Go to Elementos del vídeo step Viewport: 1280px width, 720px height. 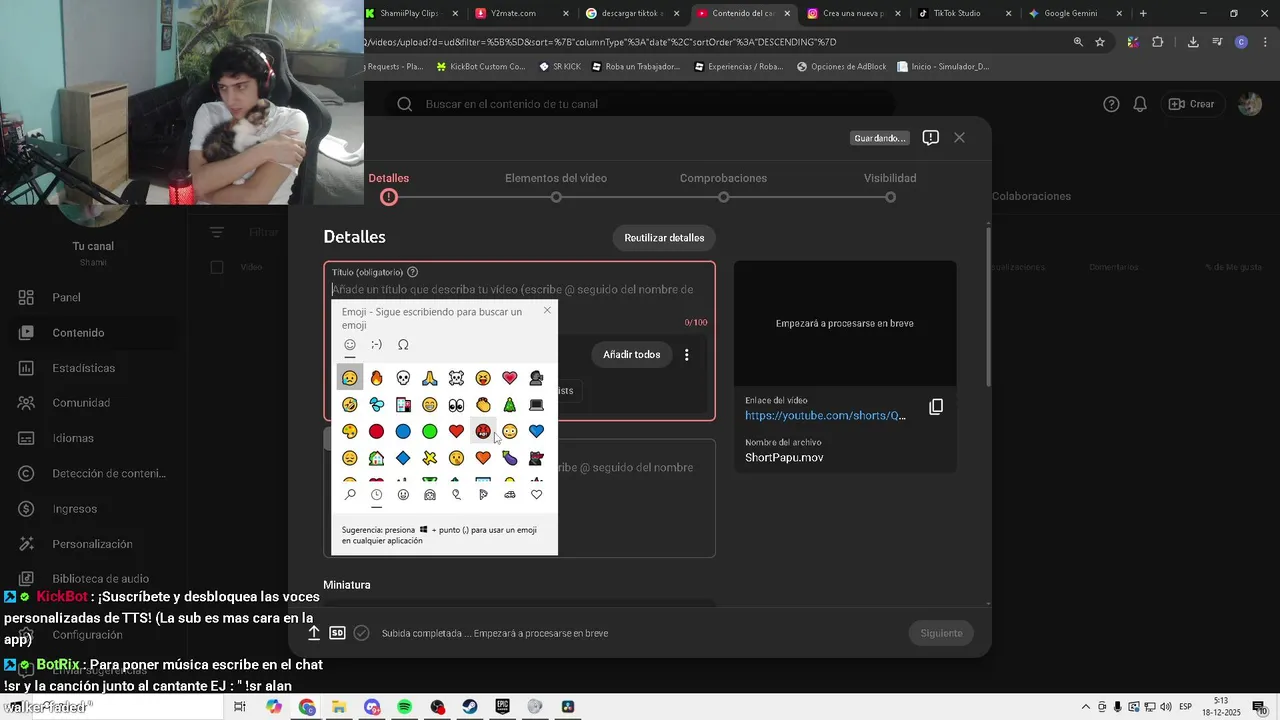tap(556, 188)
